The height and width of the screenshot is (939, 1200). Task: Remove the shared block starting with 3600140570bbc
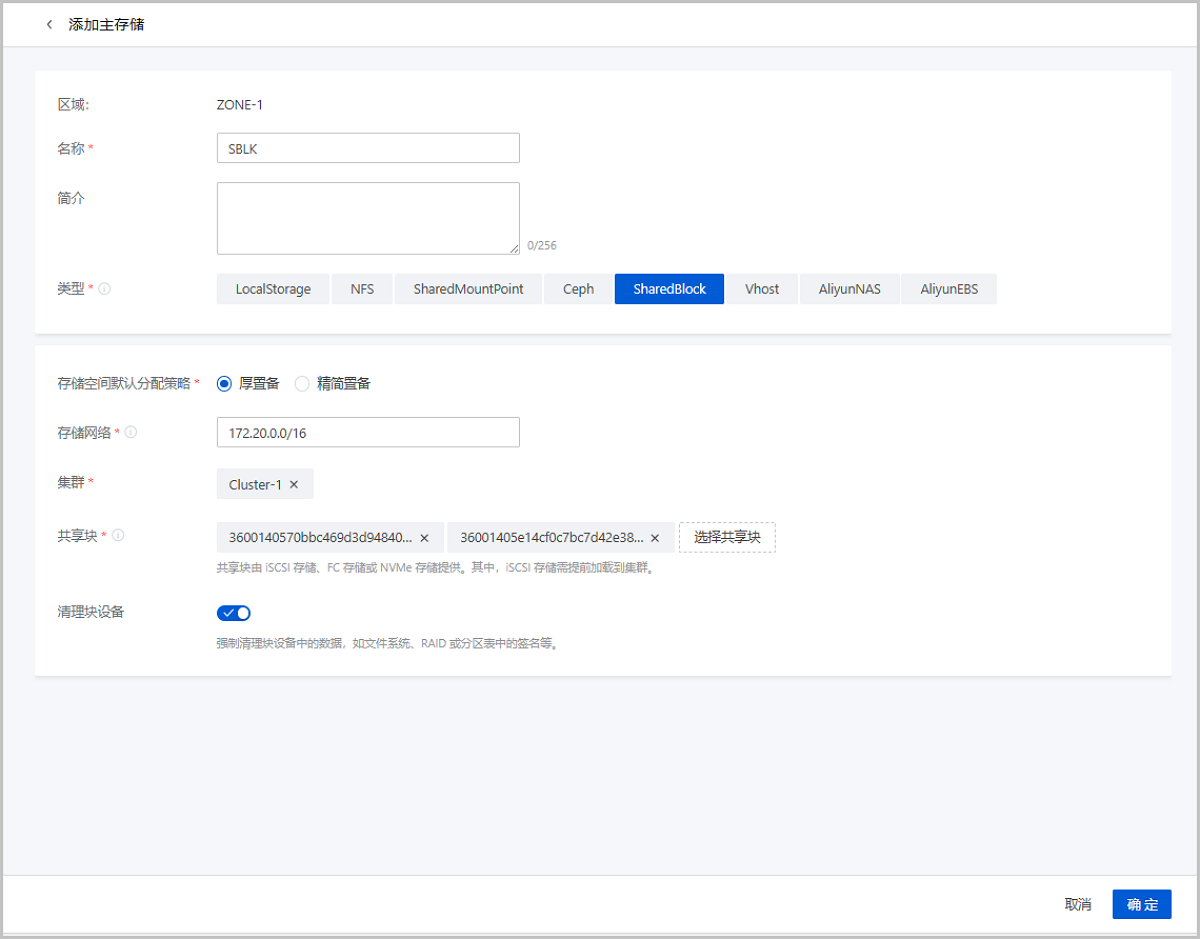(424, 537)
